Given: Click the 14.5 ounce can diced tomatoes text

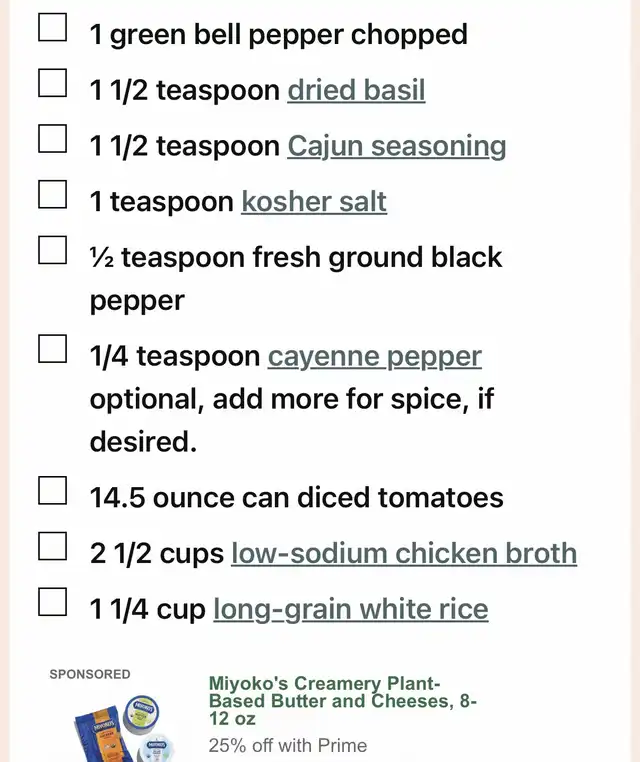Looking at the screenshot, I should point(296,498).
